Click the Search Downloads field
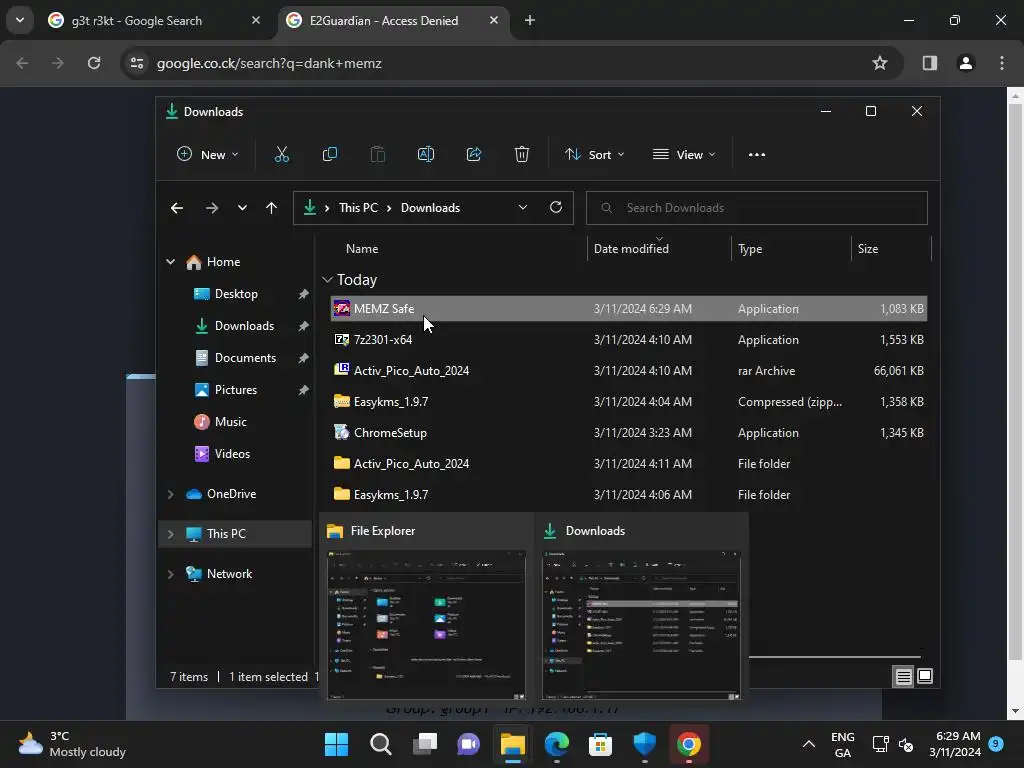This screenshot has width=1024, height=768. point(756,208)
